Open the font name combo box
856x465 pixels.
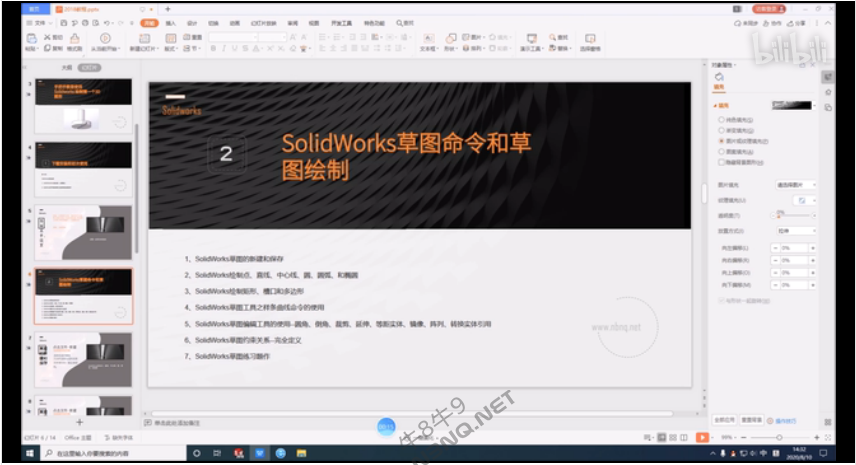(x=234, y=37)
